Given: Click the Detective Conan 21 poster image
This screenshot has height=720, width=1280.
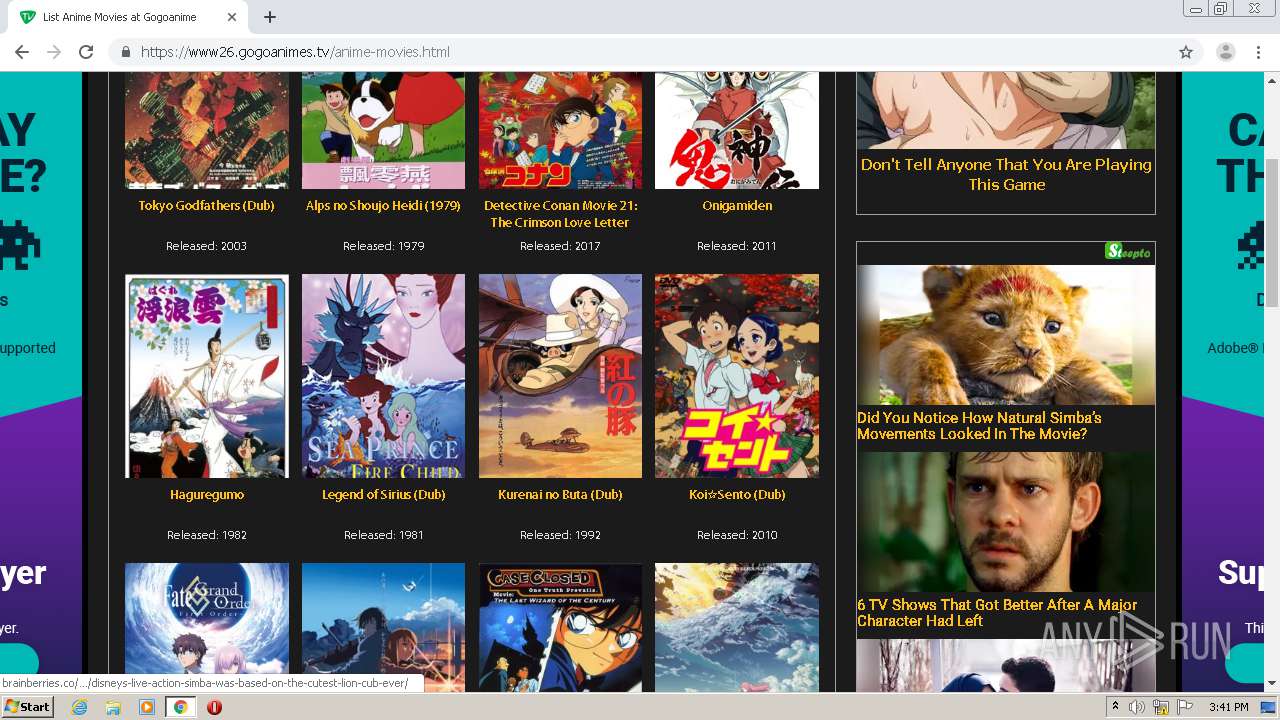Looking at the screenshot, I should 560,130.
